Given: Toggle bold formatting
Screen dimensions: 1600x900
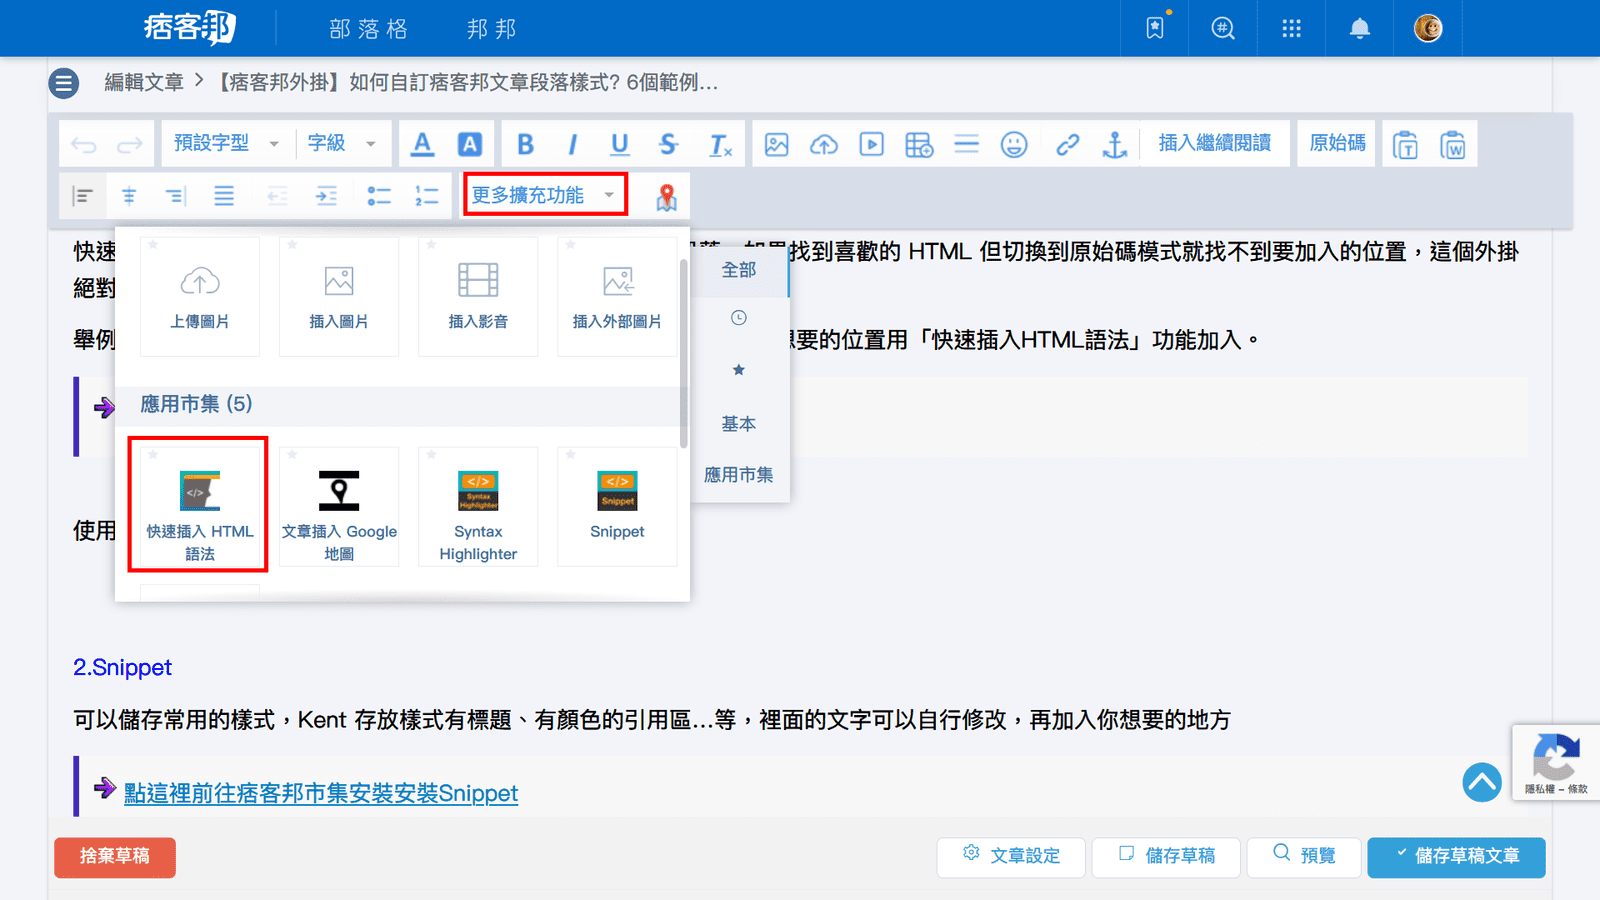Looking at the screenshot, I should (525, 145).
